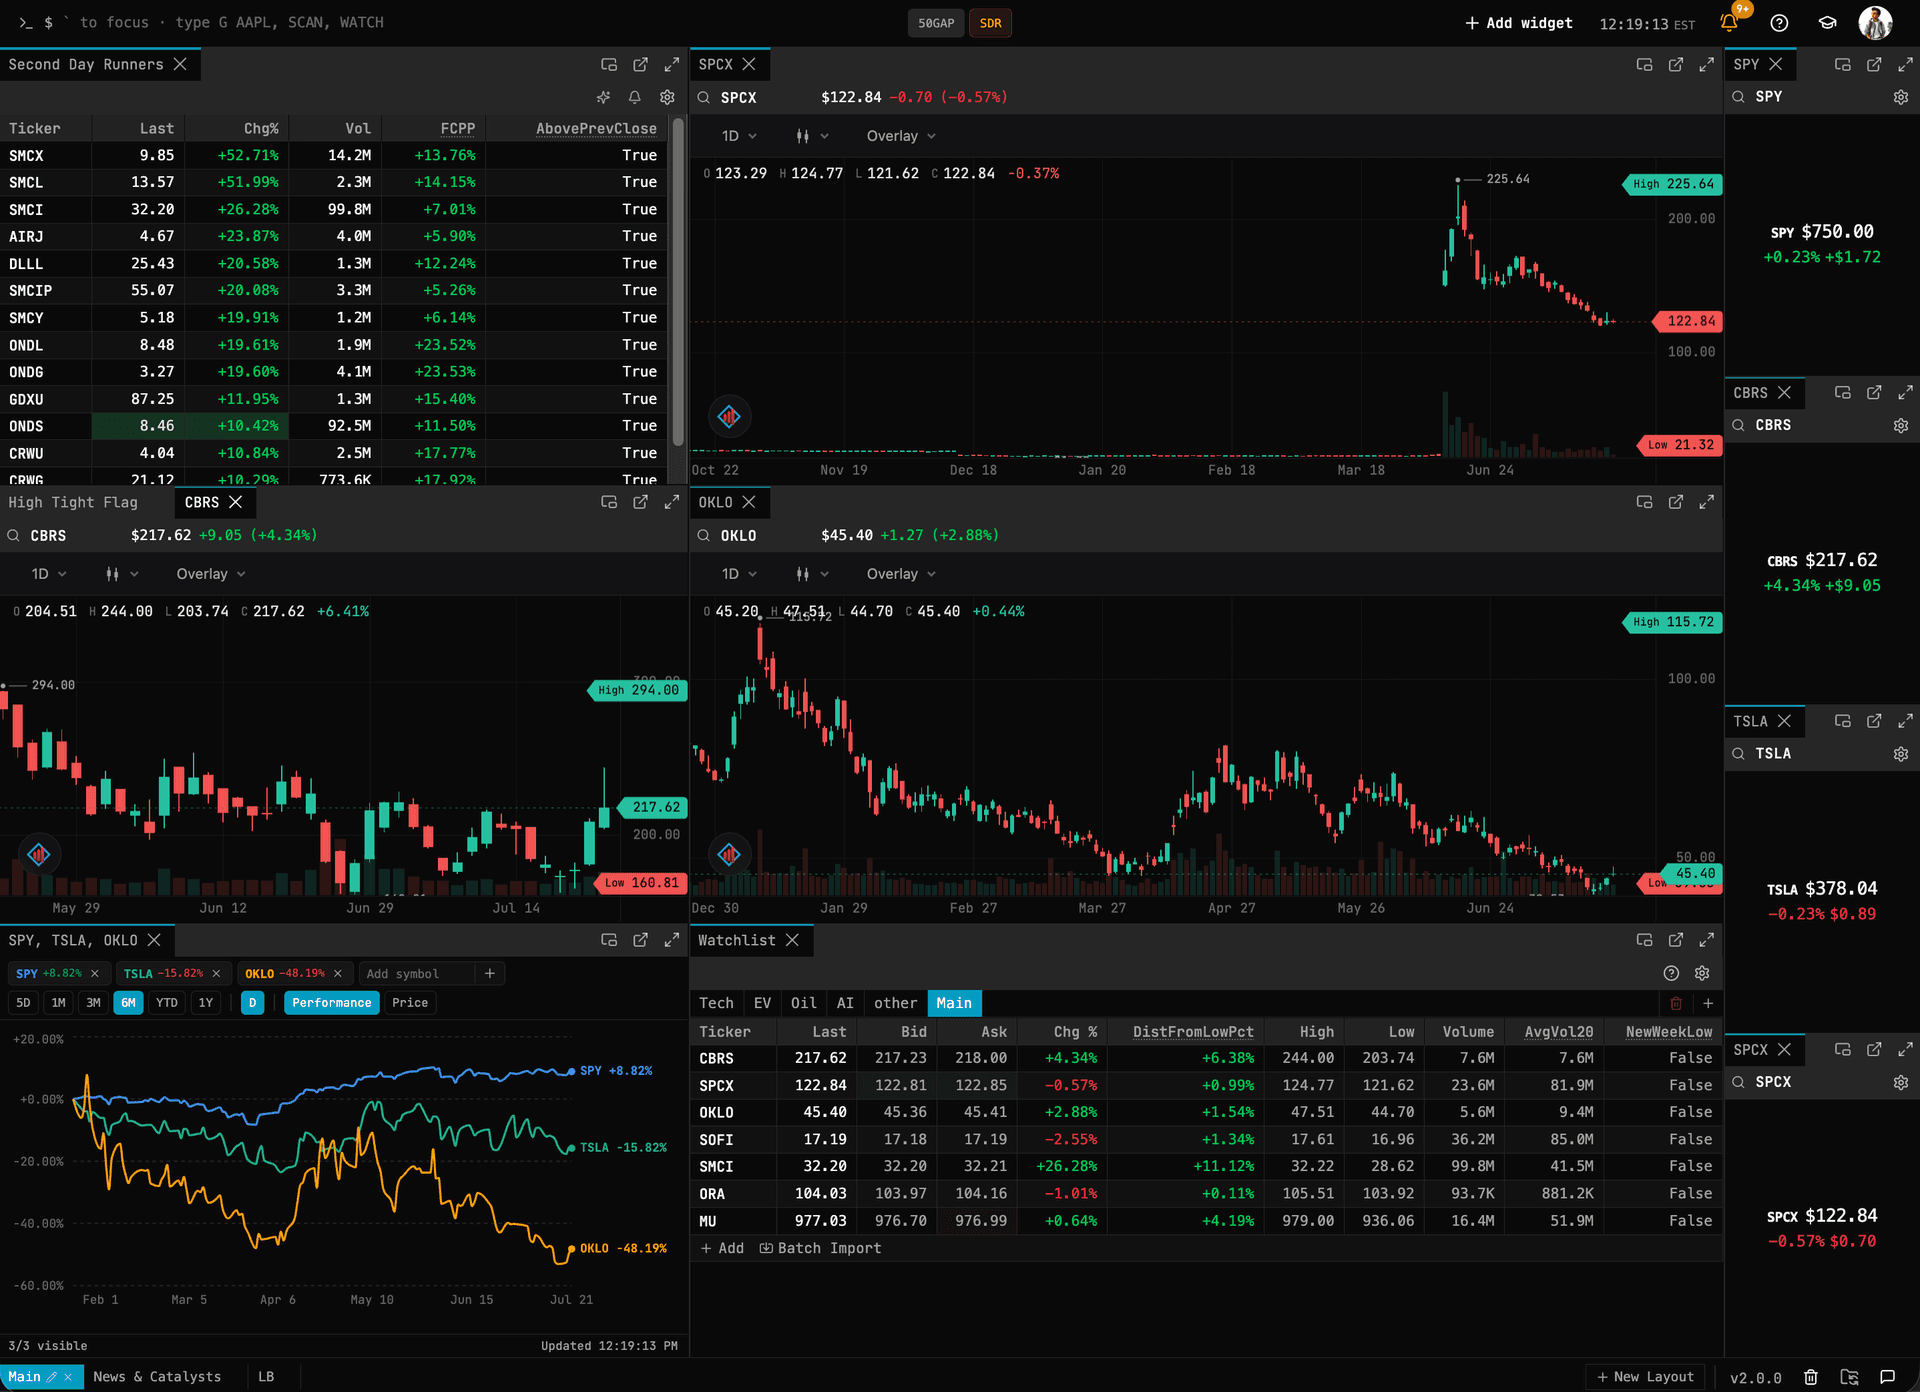
Task: Select the 1M range in comparison chart
Action: click(59, 1003)
